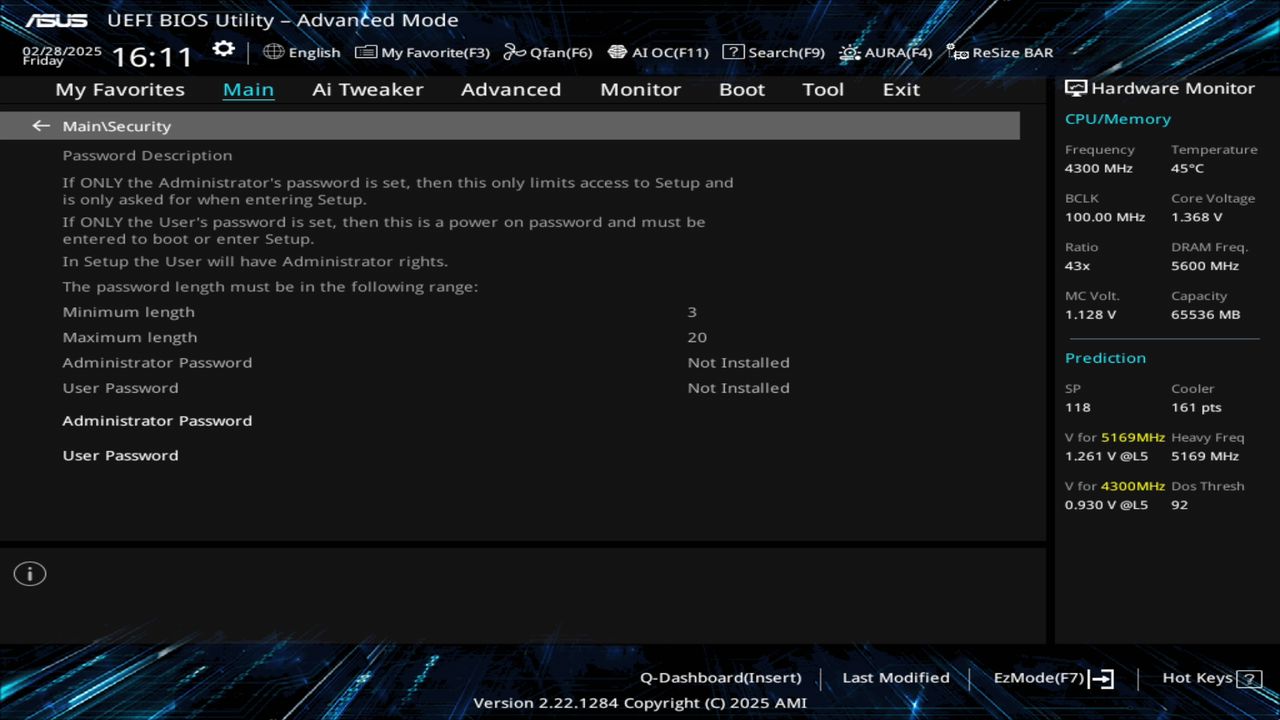The height and width of the screenshot is (720, 1280).
Task: Click the Version 2.22.1284 copyright text
Action: (x=640, y=703)
